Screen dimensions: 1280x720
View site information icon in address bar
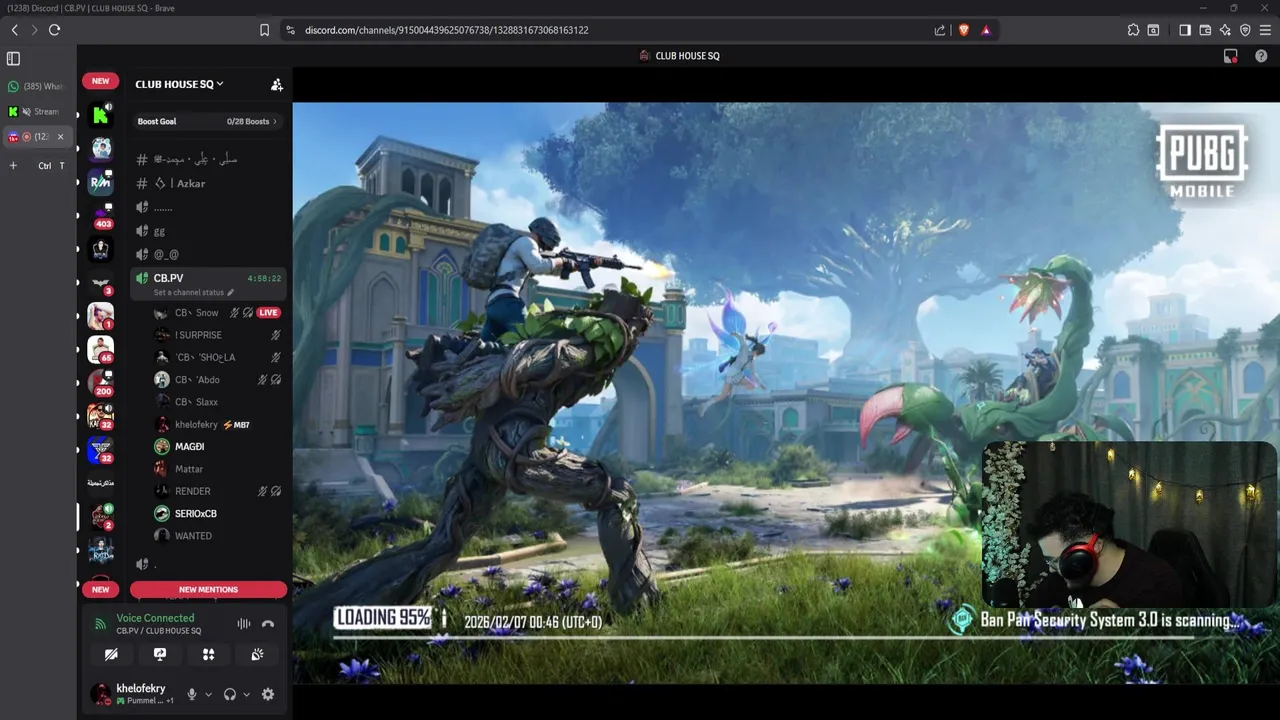(289, 30)
